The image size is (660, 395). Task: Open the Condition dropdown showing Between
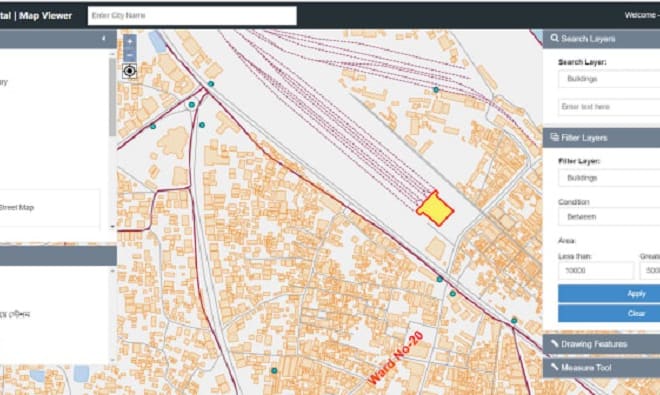point(609,217)
